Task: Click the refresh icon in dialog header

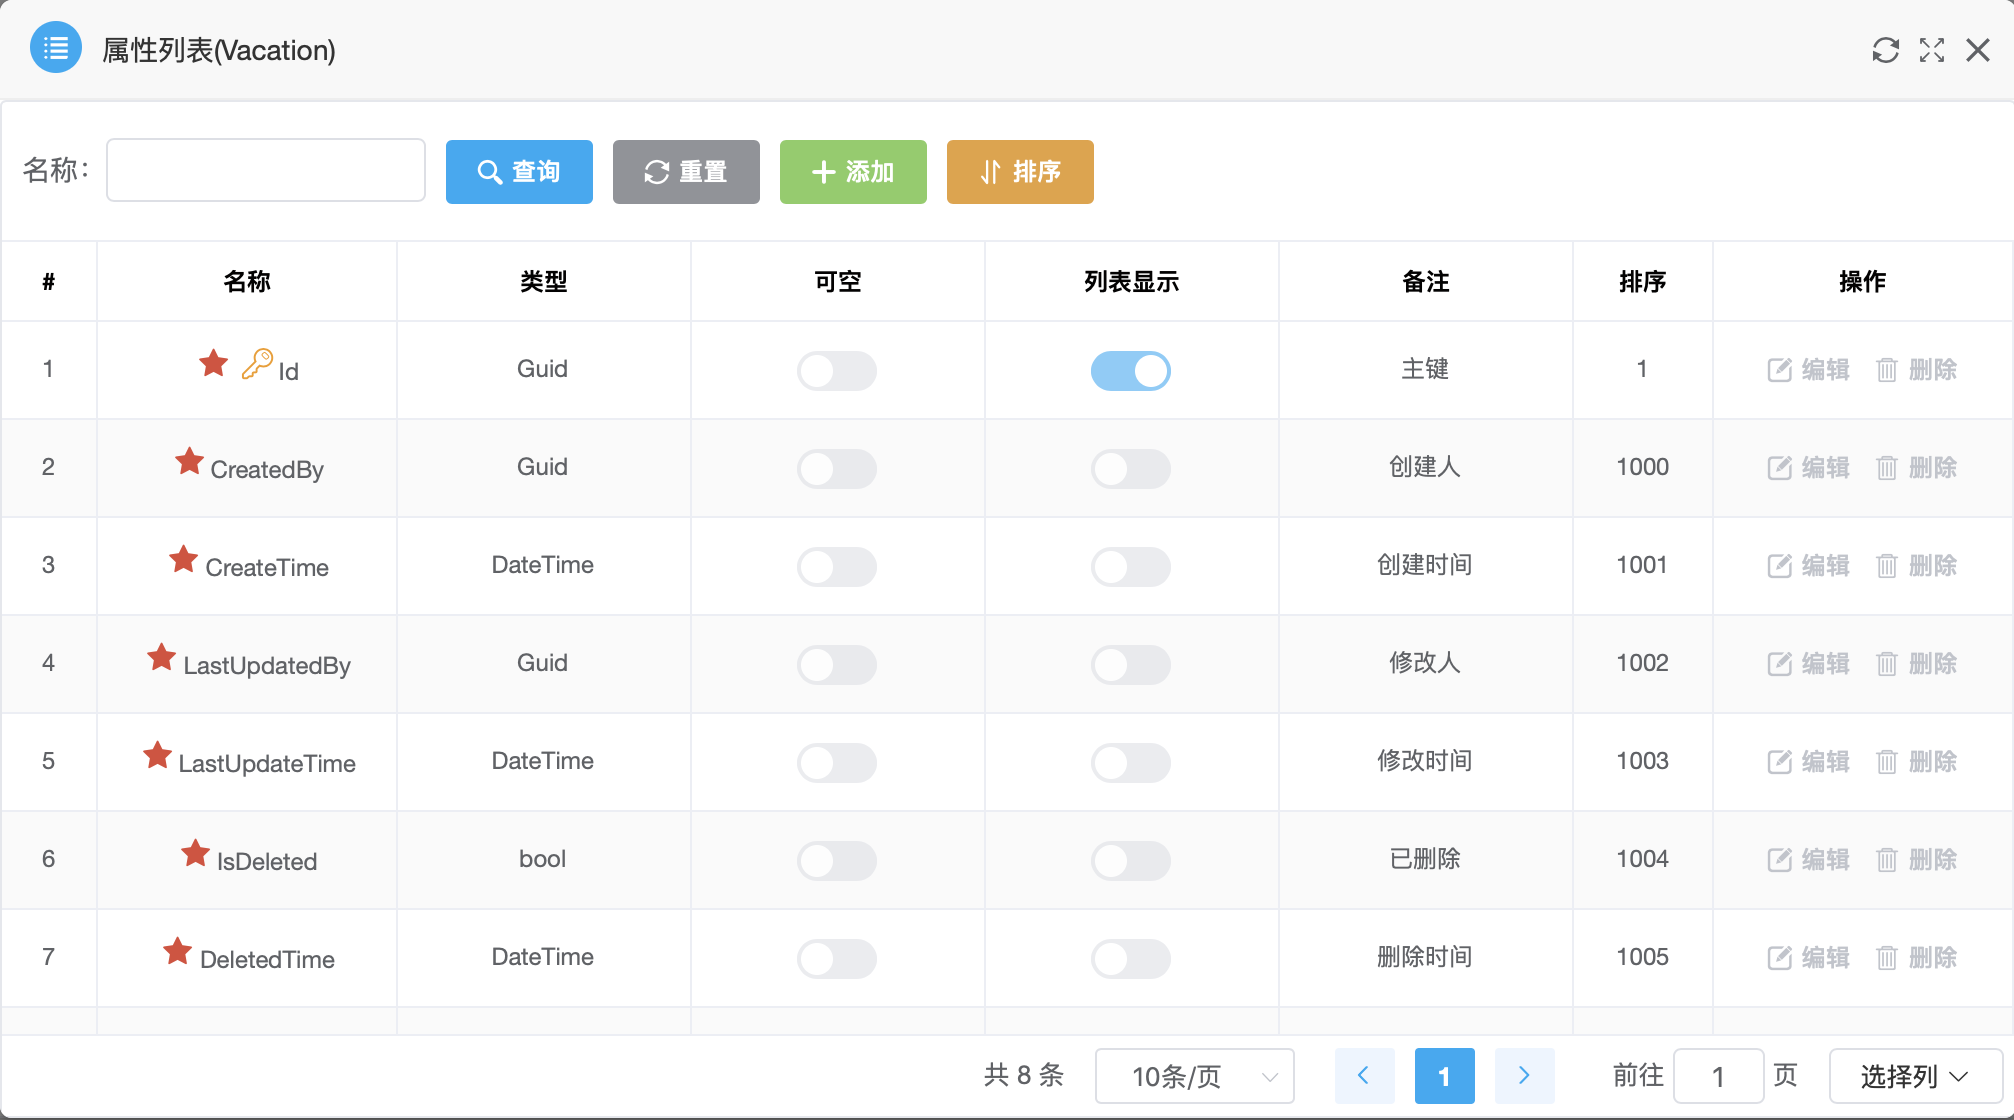Action: [x=1885, y=50]
